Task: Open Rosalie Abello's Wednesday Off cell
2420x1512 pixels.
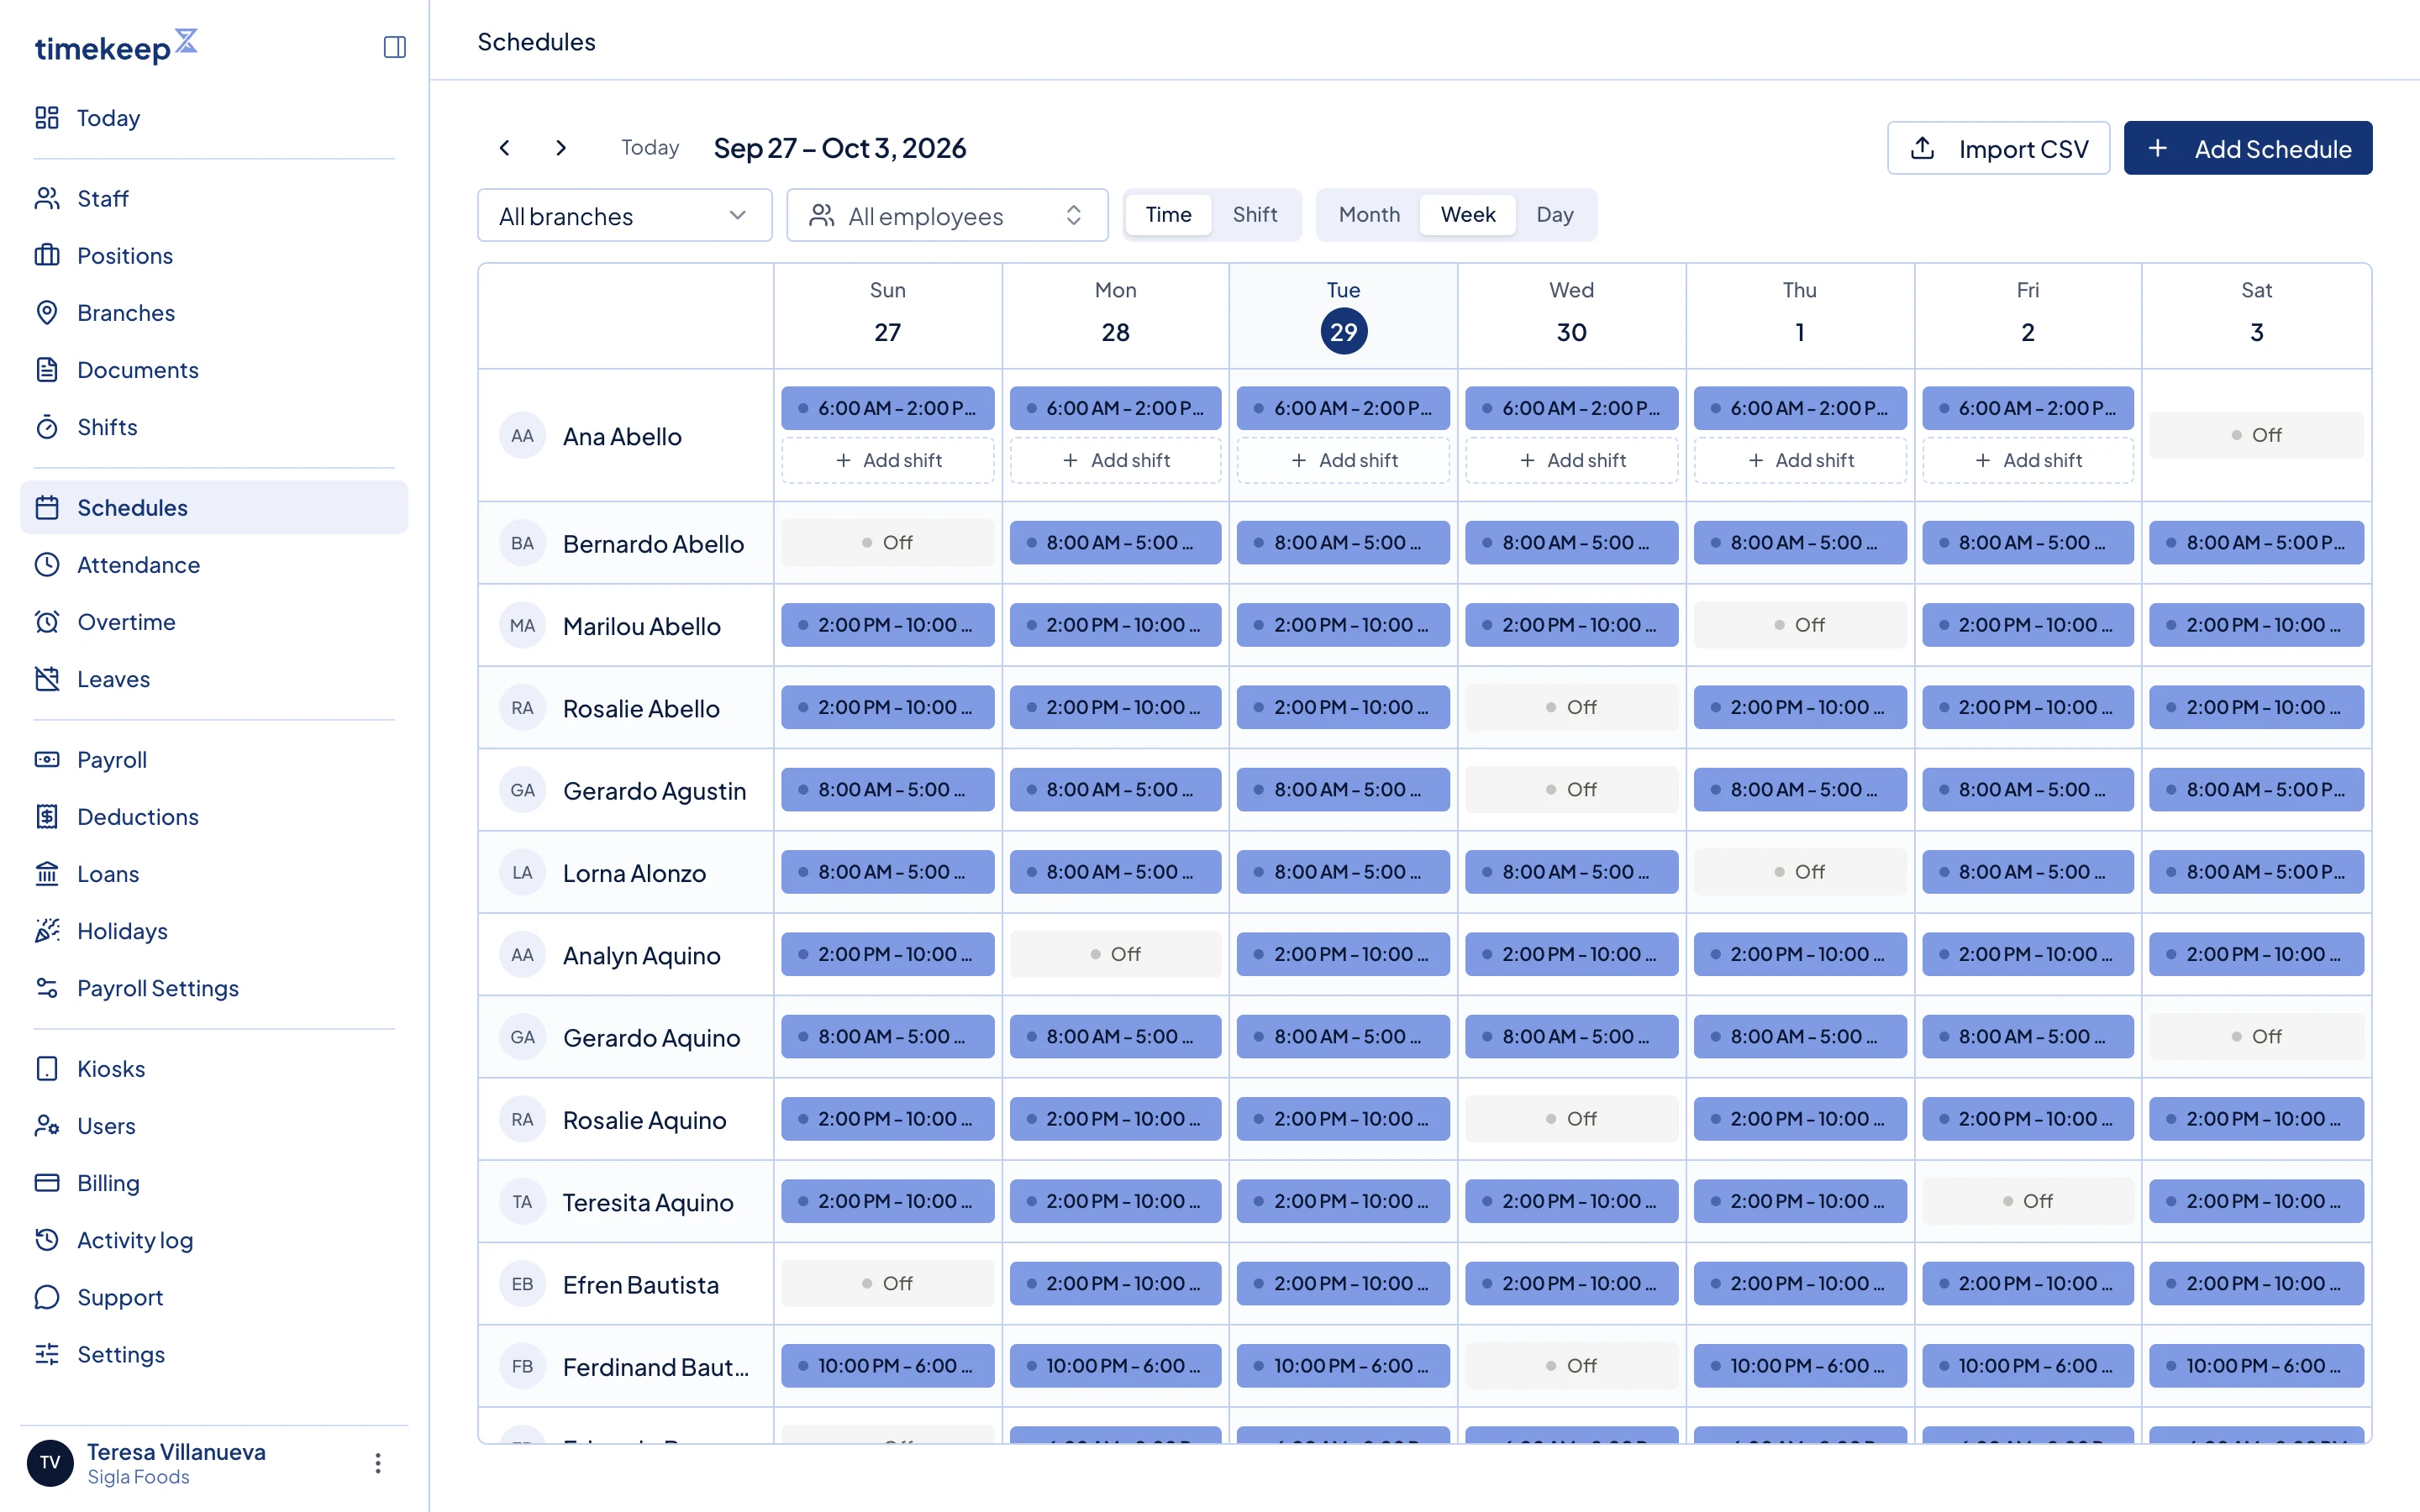Action: (1571, 708)
